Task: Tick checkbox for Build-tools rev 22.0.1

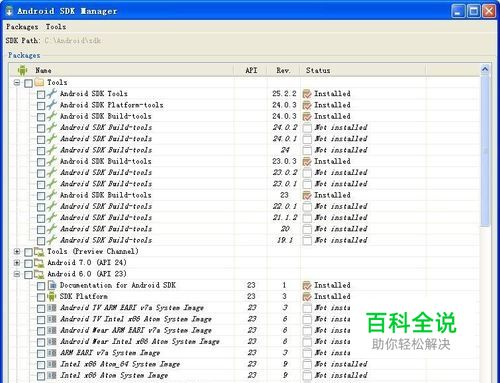Action: [41, 207]
